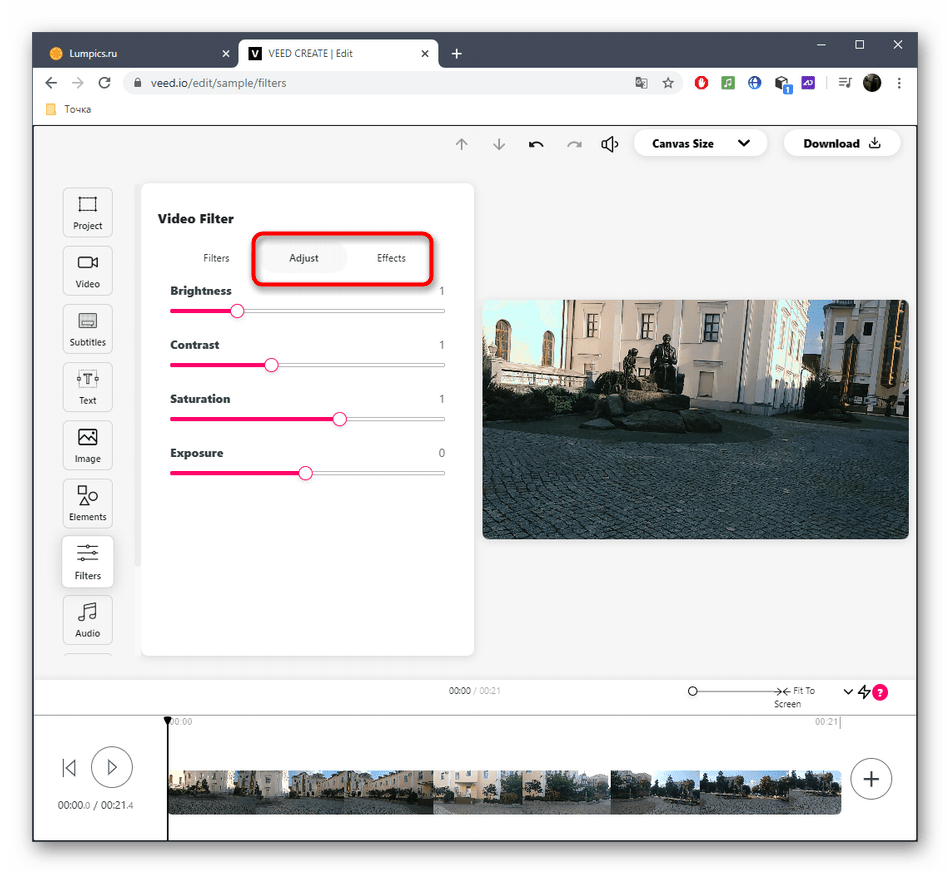Click the red Opera-style extension icon
The width and height of the screenshot is (950, 874).
tap(701, 83)
